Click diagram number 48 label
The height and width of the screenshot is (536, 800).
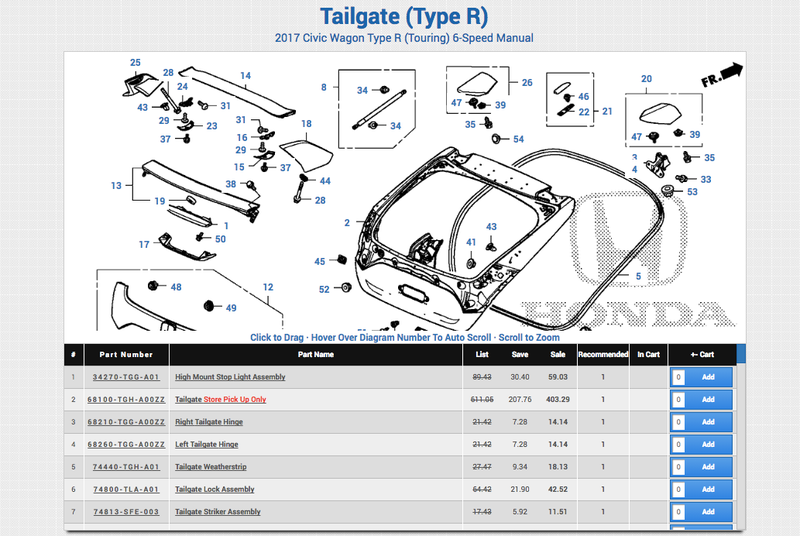176,287
